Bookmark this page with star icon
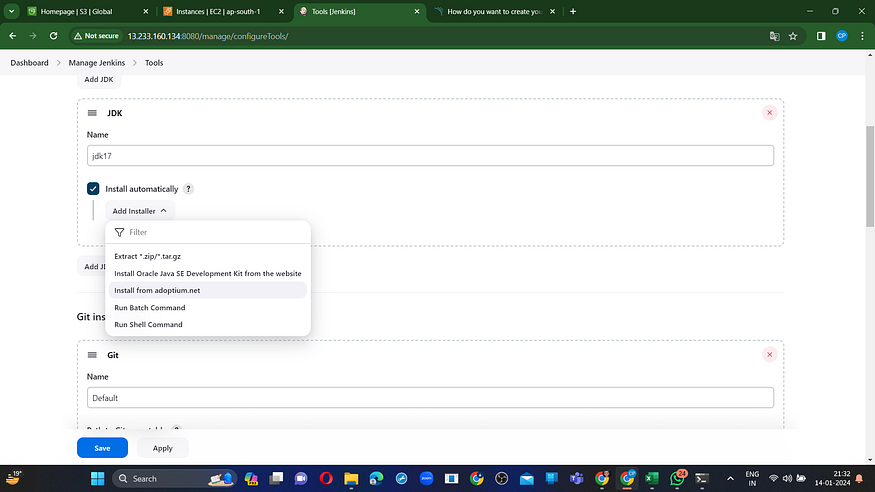Image resolution: width=875 pixels, height=492 pixels. point(793,36)
